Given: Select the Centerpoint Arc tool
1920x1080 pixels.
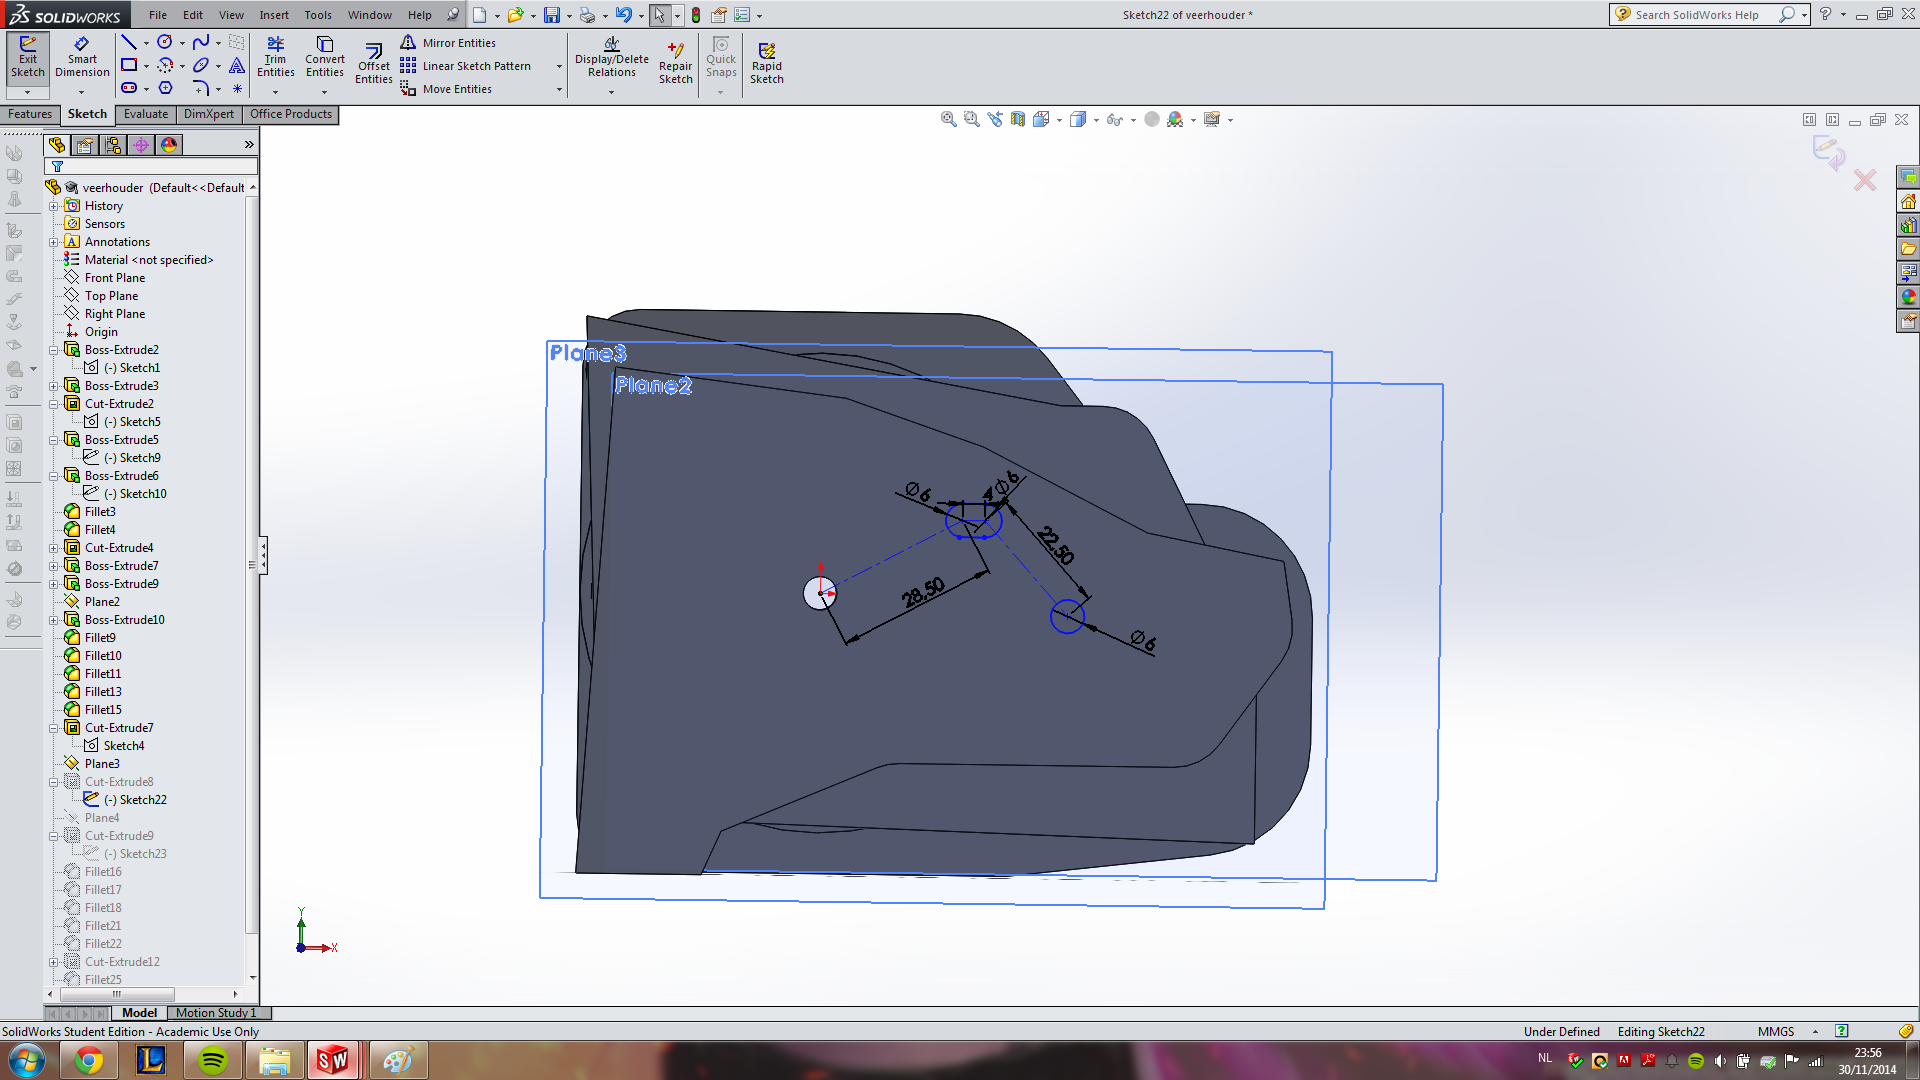Looking at the screenshot, I should click(x=165, y=65).
